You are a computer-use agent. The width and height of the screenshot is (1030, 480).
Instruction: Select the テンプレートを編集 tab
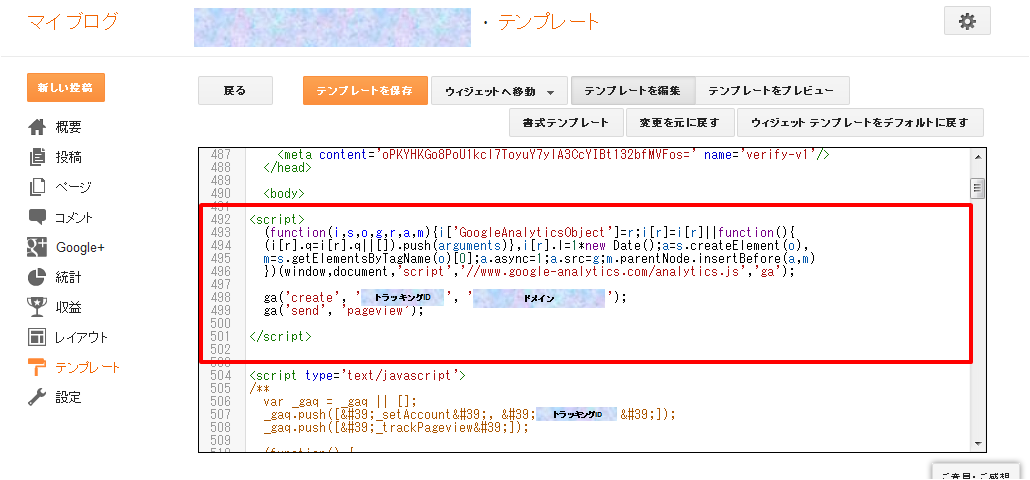coord(633,91)
